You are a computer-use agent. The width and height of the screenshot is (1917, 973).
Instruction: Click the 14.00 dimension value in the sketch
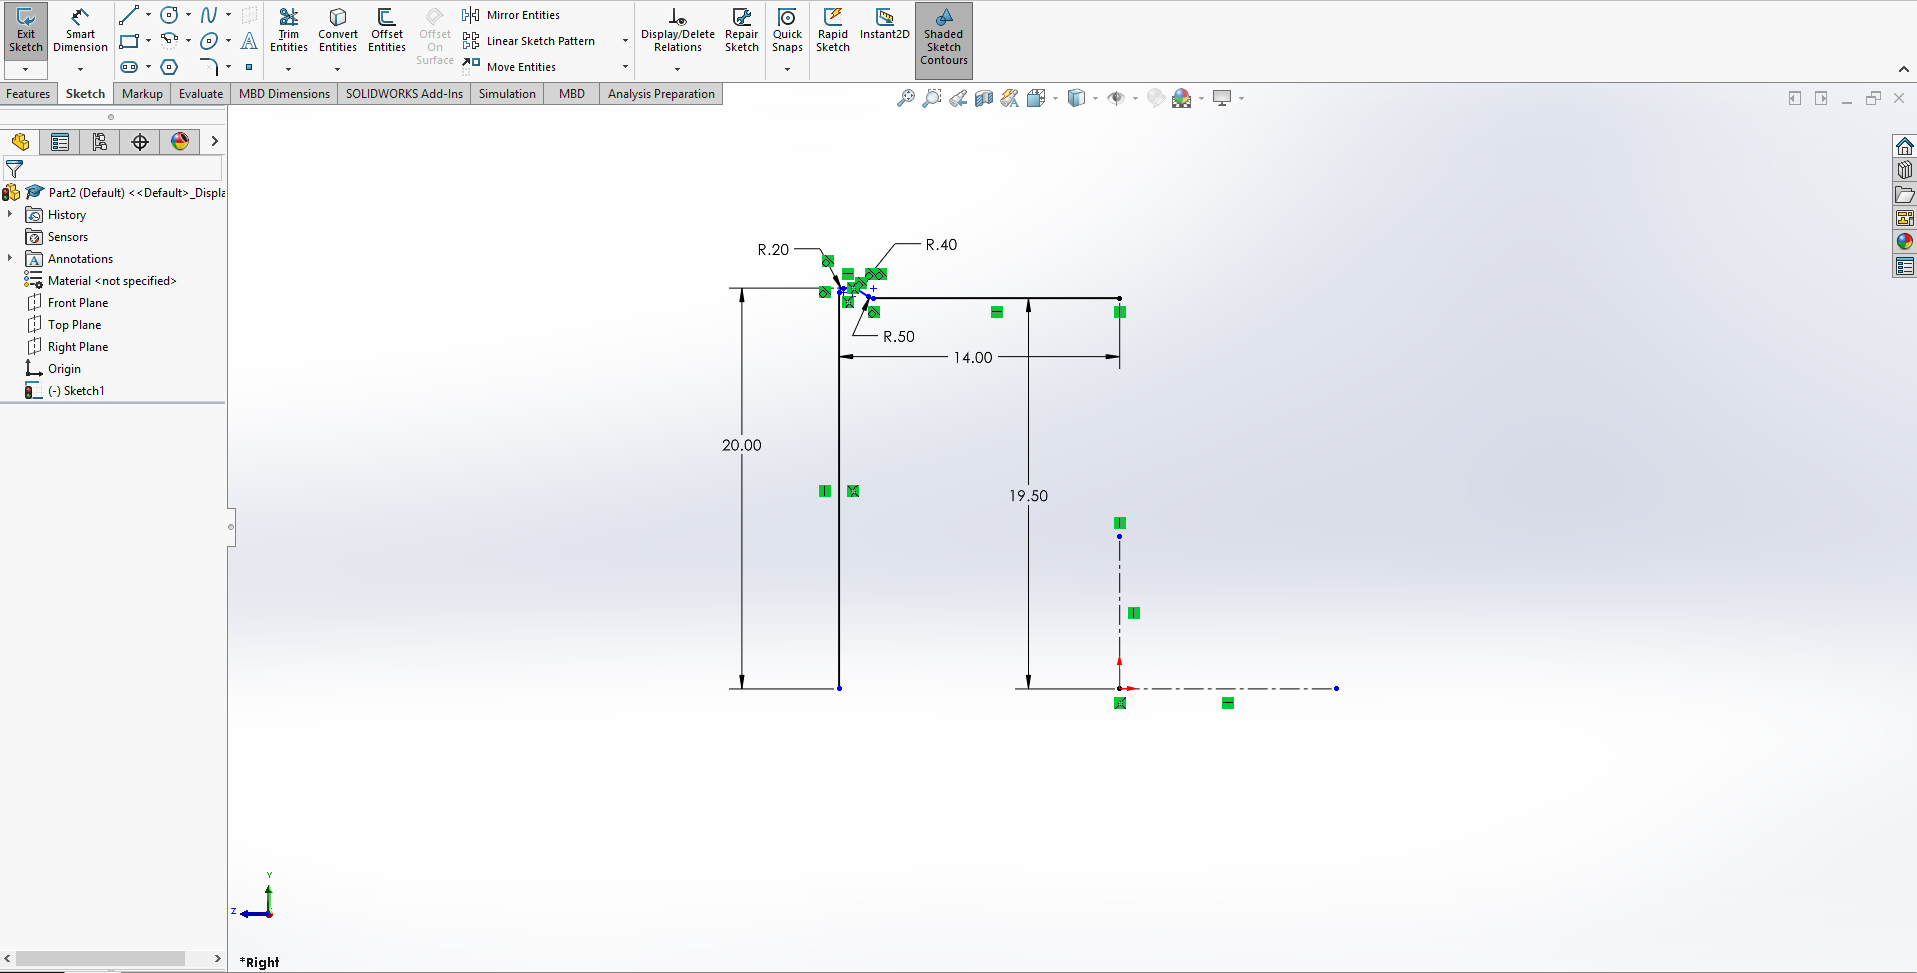coord(973,358)
